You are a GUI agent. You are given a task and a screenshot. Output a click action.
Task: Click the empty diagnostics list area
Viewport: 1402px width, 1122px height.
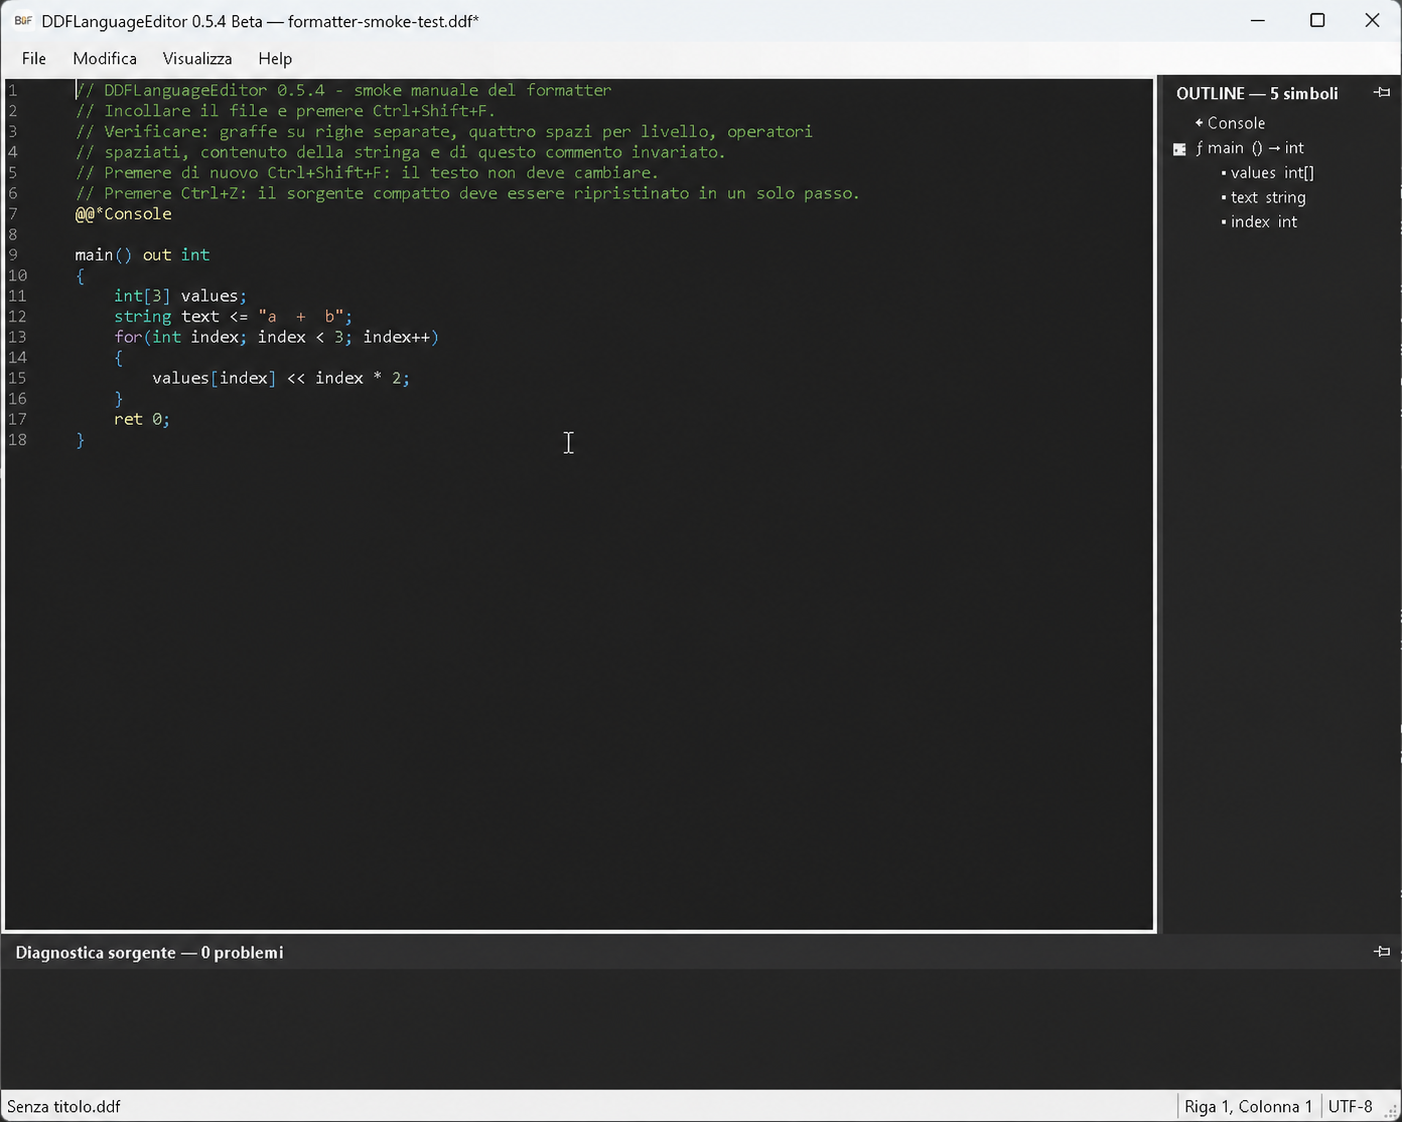click(700, 1029)
